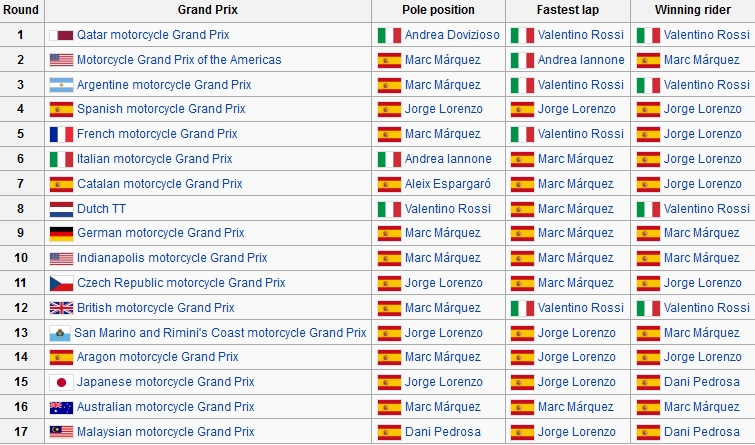This screenshot has width=755, height=445.
Task: Open the Aragon motorcycle Grand Prix link
Action: pyautogui.click(x=157, y=357)
